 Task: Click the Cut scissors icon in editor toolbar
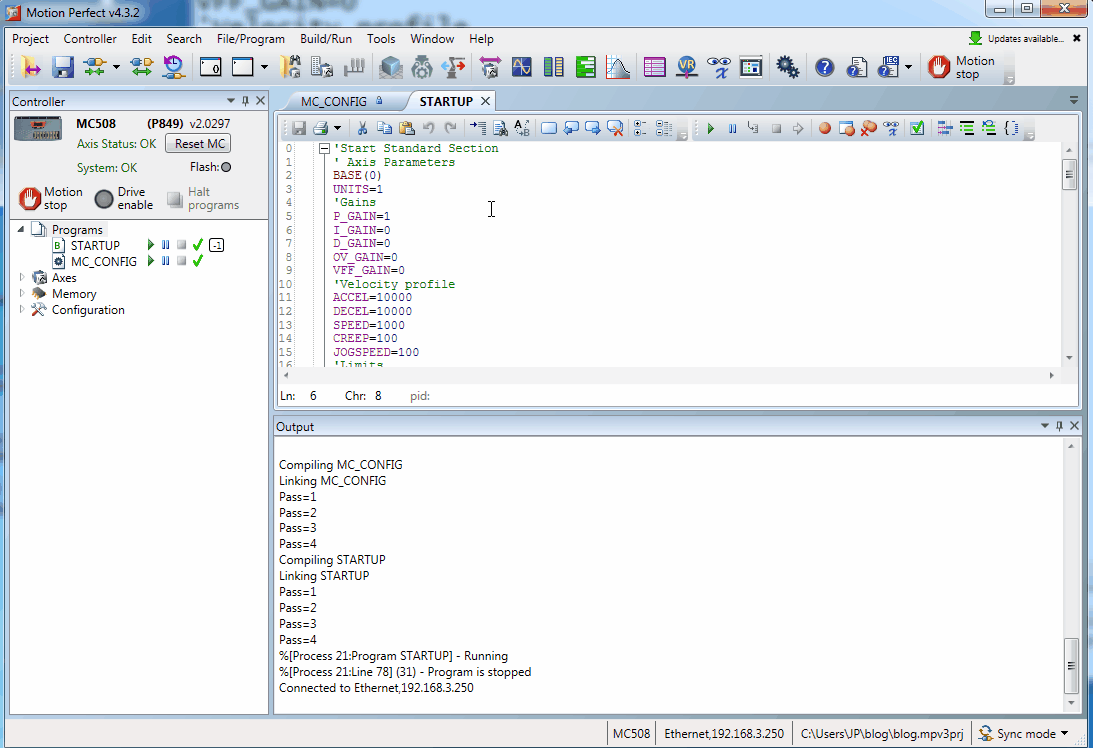click(x=362, y=128)
